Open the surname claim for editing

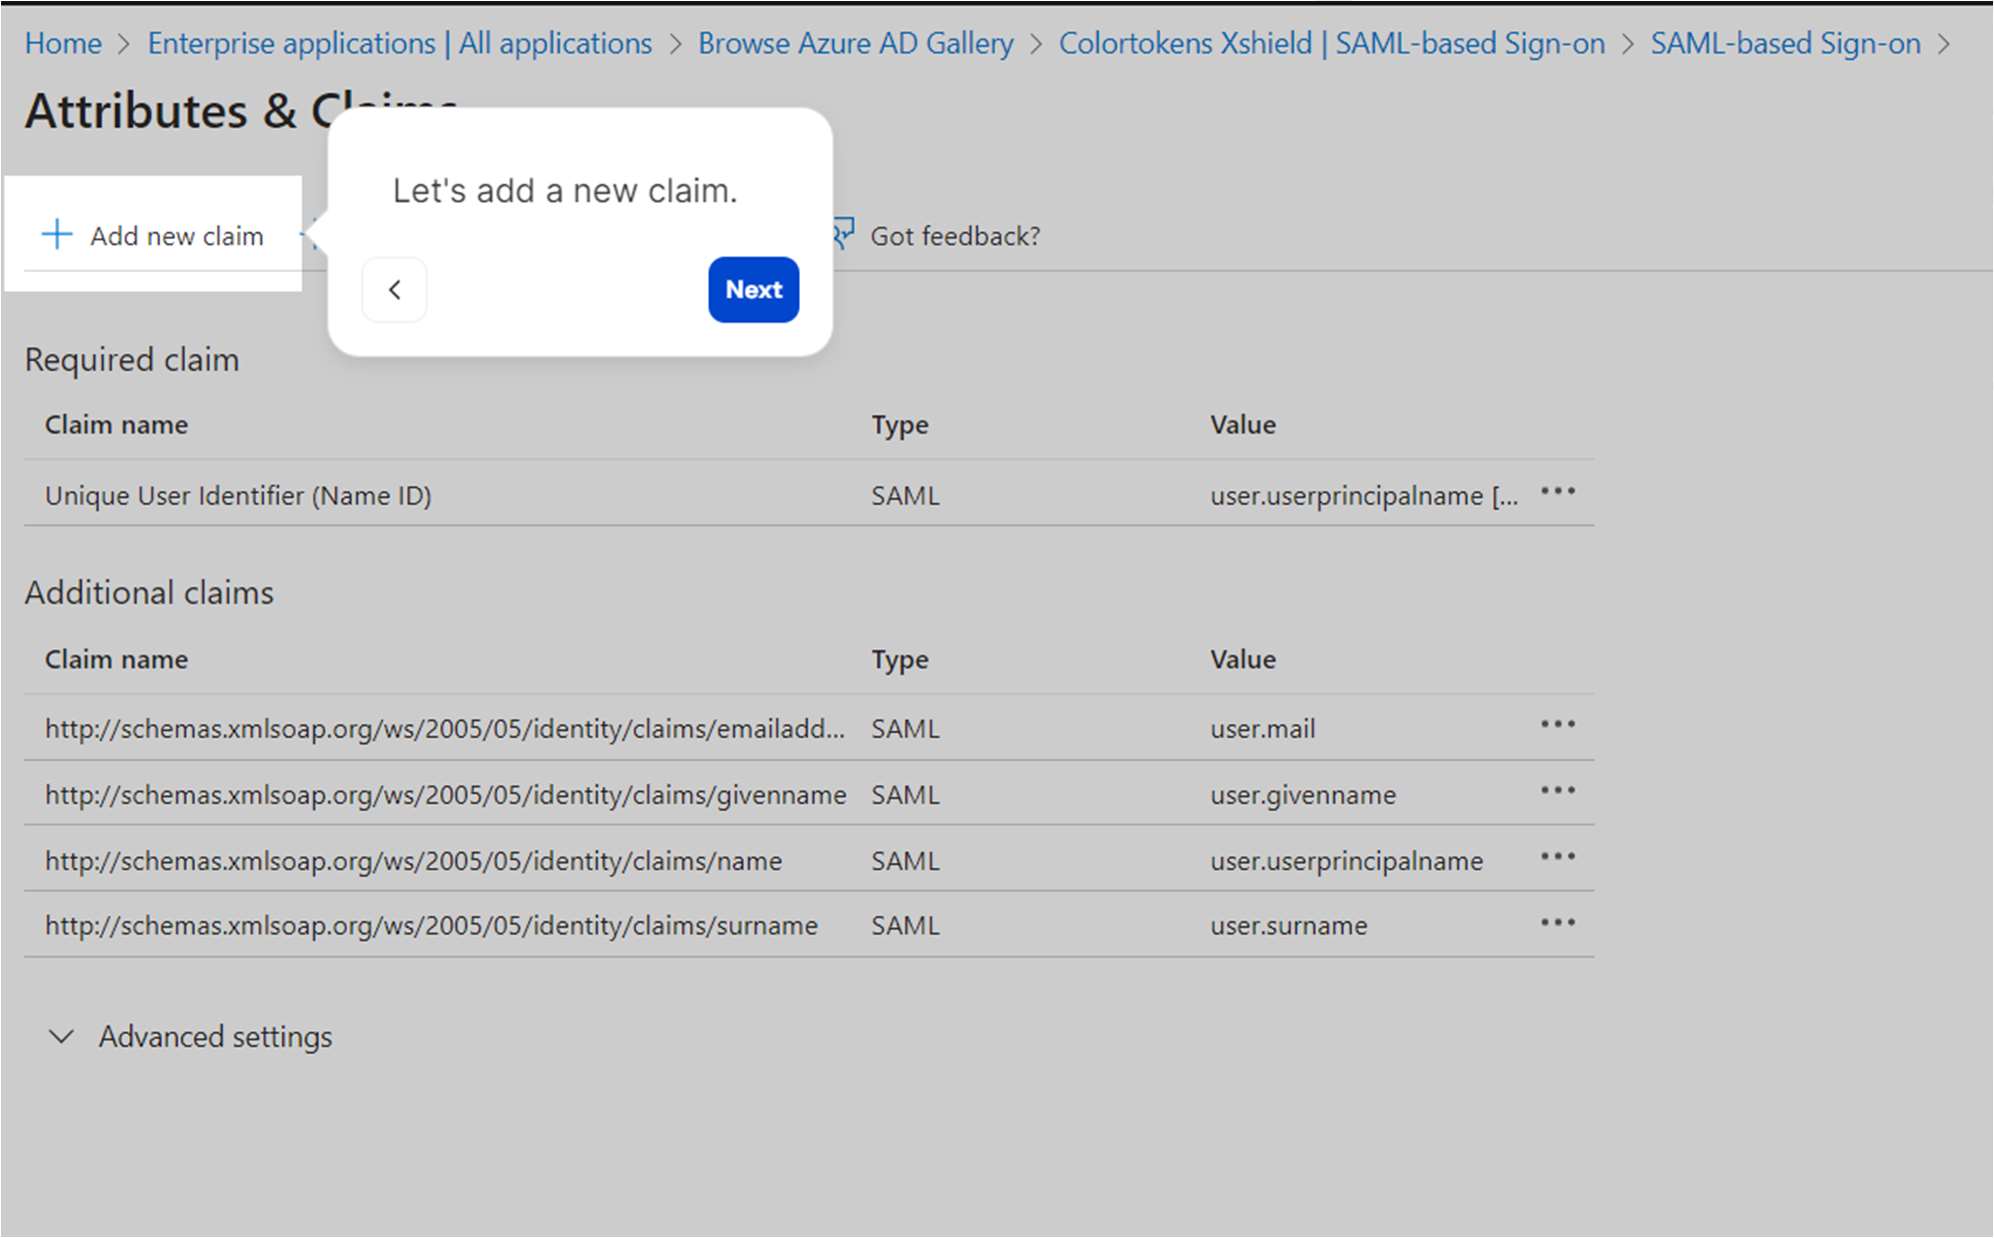(430, 925)
